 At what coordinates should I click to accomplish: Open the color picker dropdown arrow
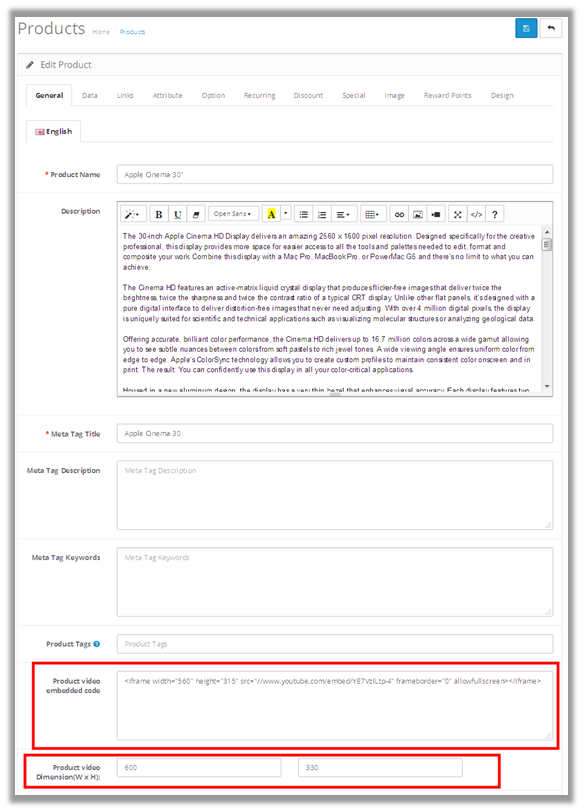pyautogui.click(x=286, y=214)
